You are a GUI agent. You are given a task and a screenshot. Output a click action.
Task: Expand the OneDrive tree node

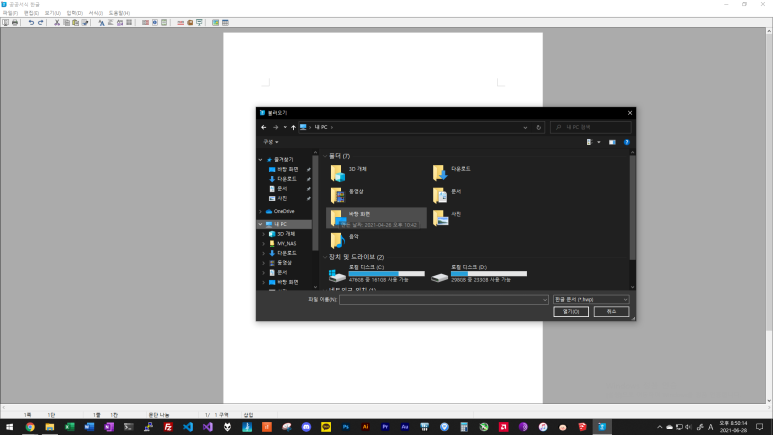[260, 212]
